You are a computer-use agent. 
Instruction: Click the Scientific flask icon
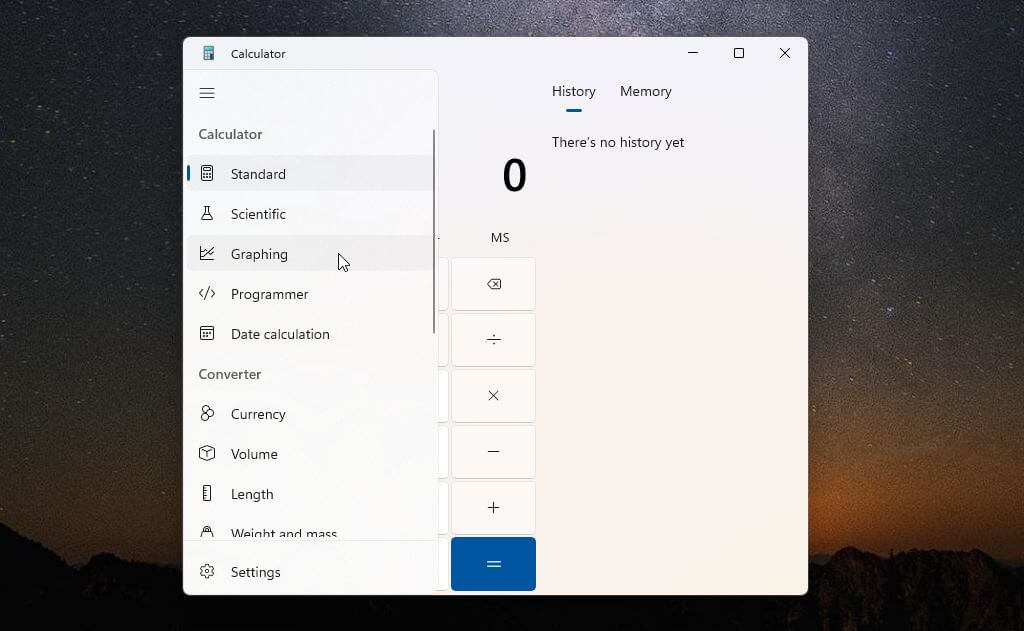click(207, 213)
